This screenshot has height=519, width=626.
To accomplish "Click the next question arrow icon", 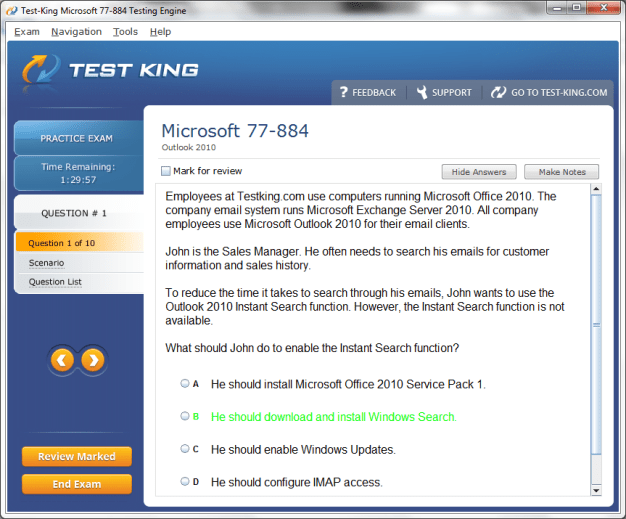I will coord(93,361).
